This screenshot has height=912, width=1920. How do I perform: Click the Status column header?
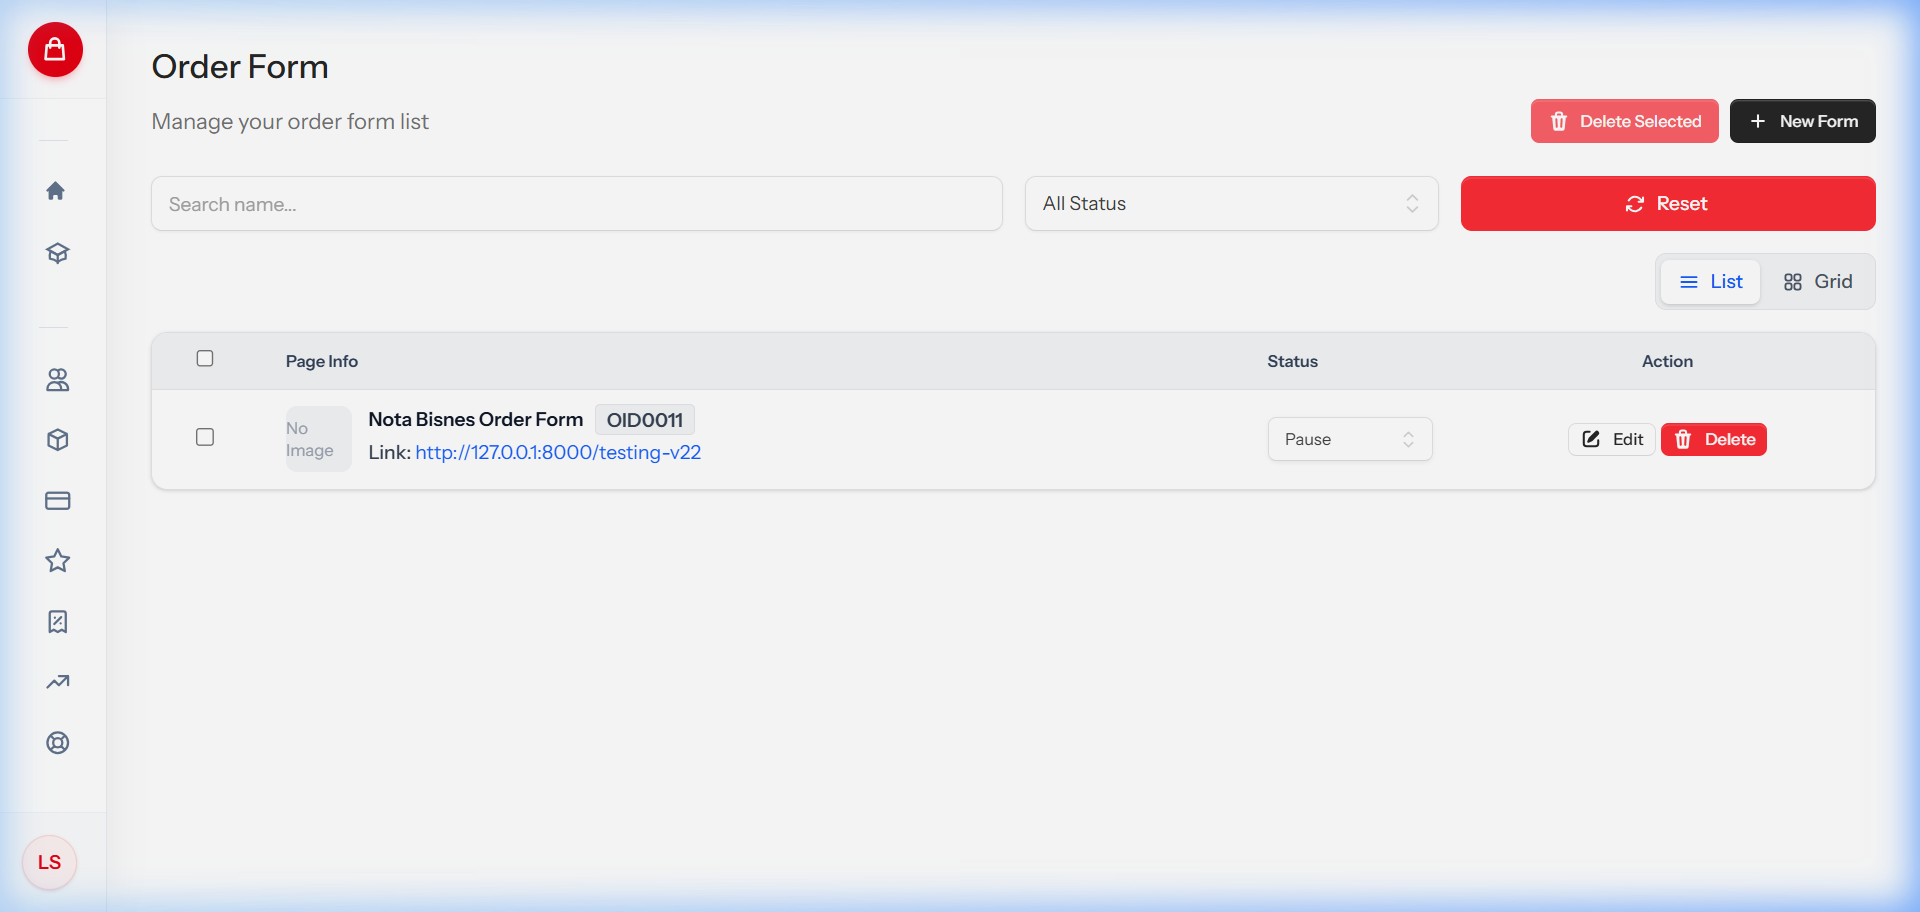tap(1292, 361)
